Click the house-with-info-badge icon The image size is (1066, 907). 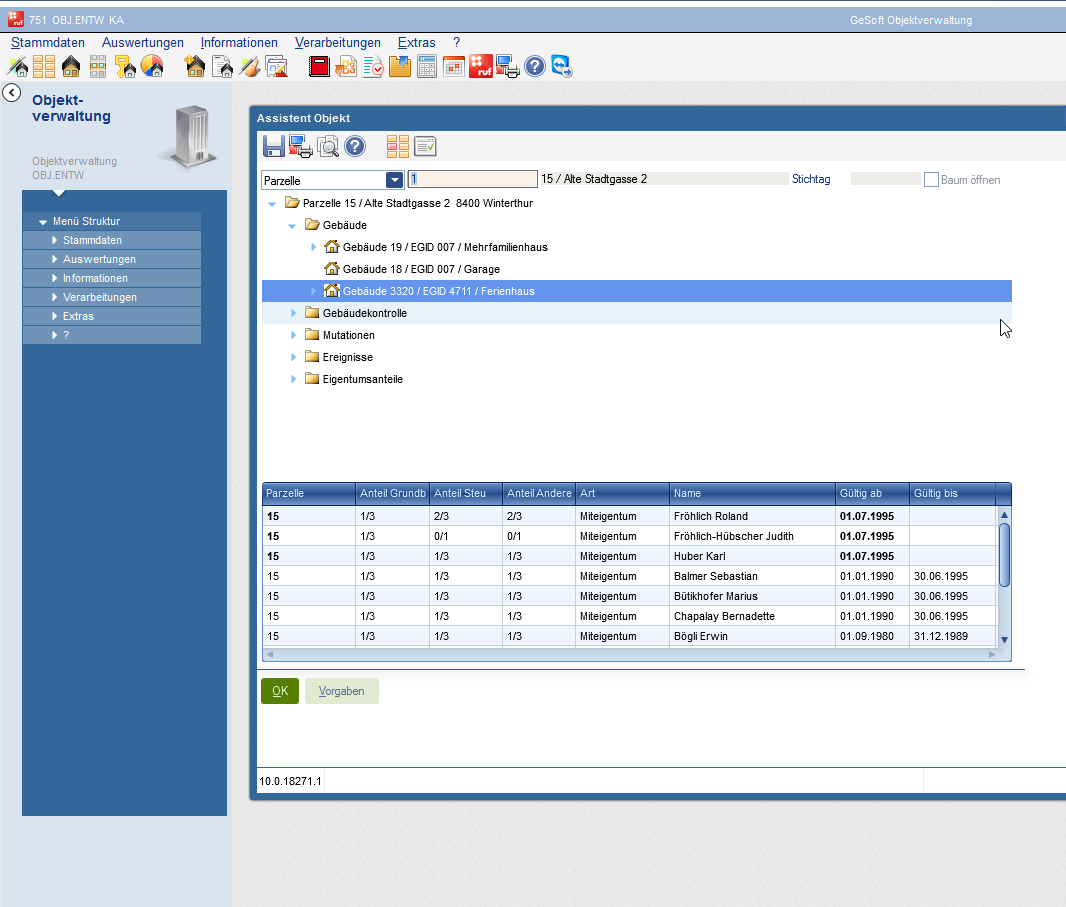click(x=195, y=67)
